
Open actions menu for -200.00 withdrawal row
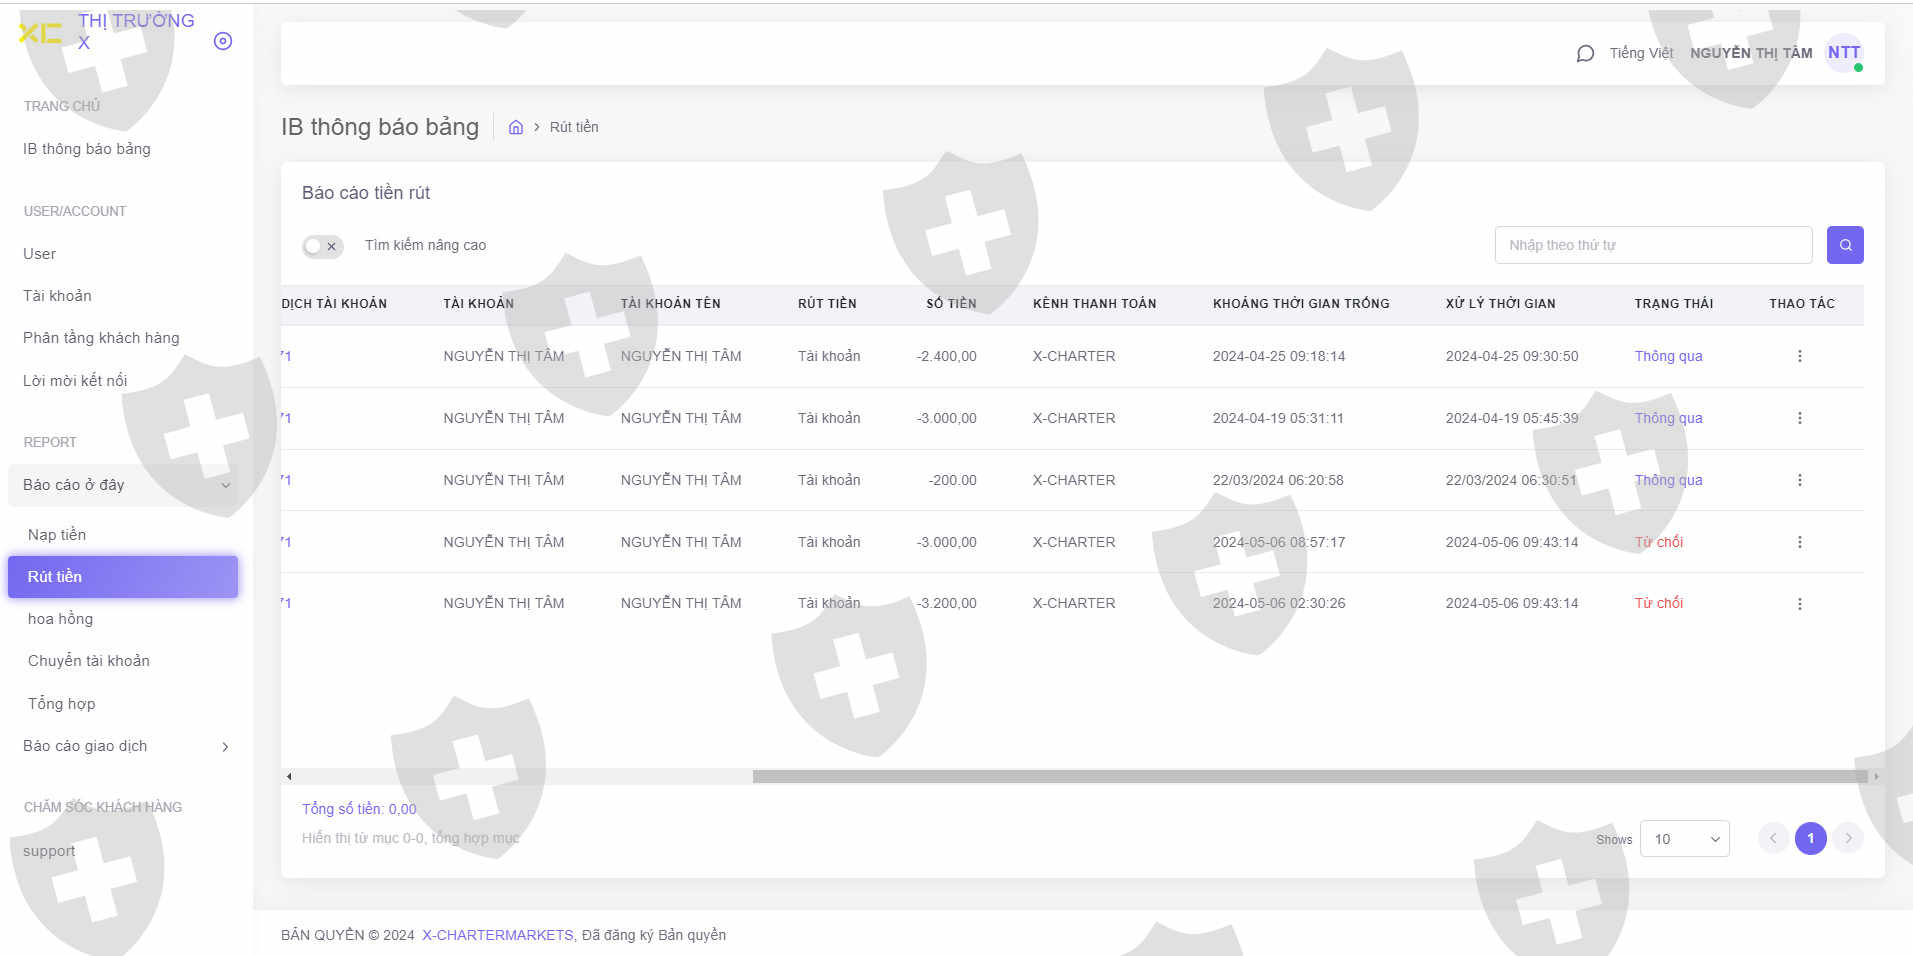(x=1799, y=480)
